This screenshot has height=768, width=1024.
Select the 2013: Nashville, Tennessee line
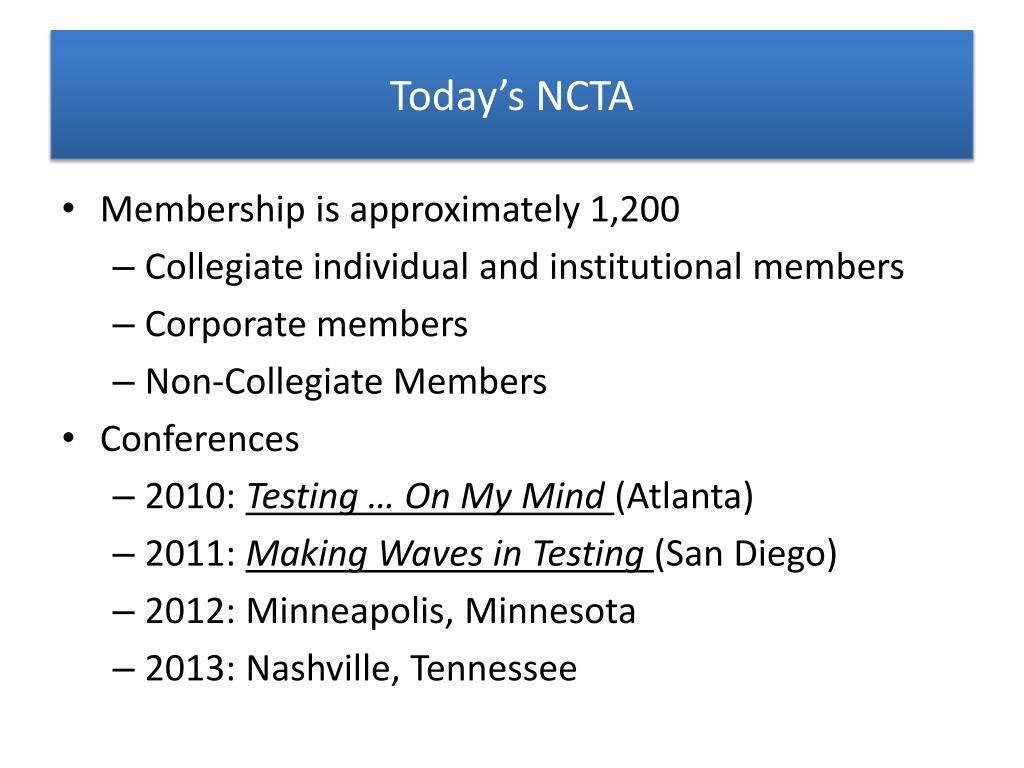tap(361, 668)
